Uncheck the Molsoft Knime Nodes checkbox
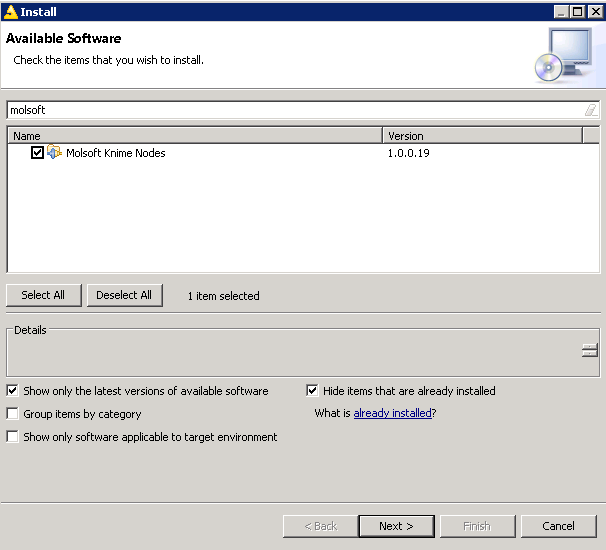The height and width of the screenshot is (550, 606). pyautogui.click(x=38, y=153)
